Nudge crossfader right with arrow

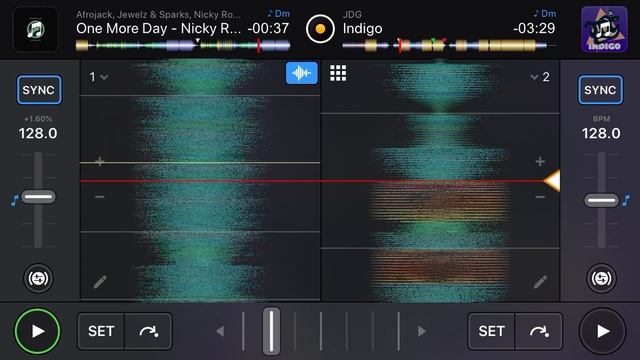tap(422, 331)
